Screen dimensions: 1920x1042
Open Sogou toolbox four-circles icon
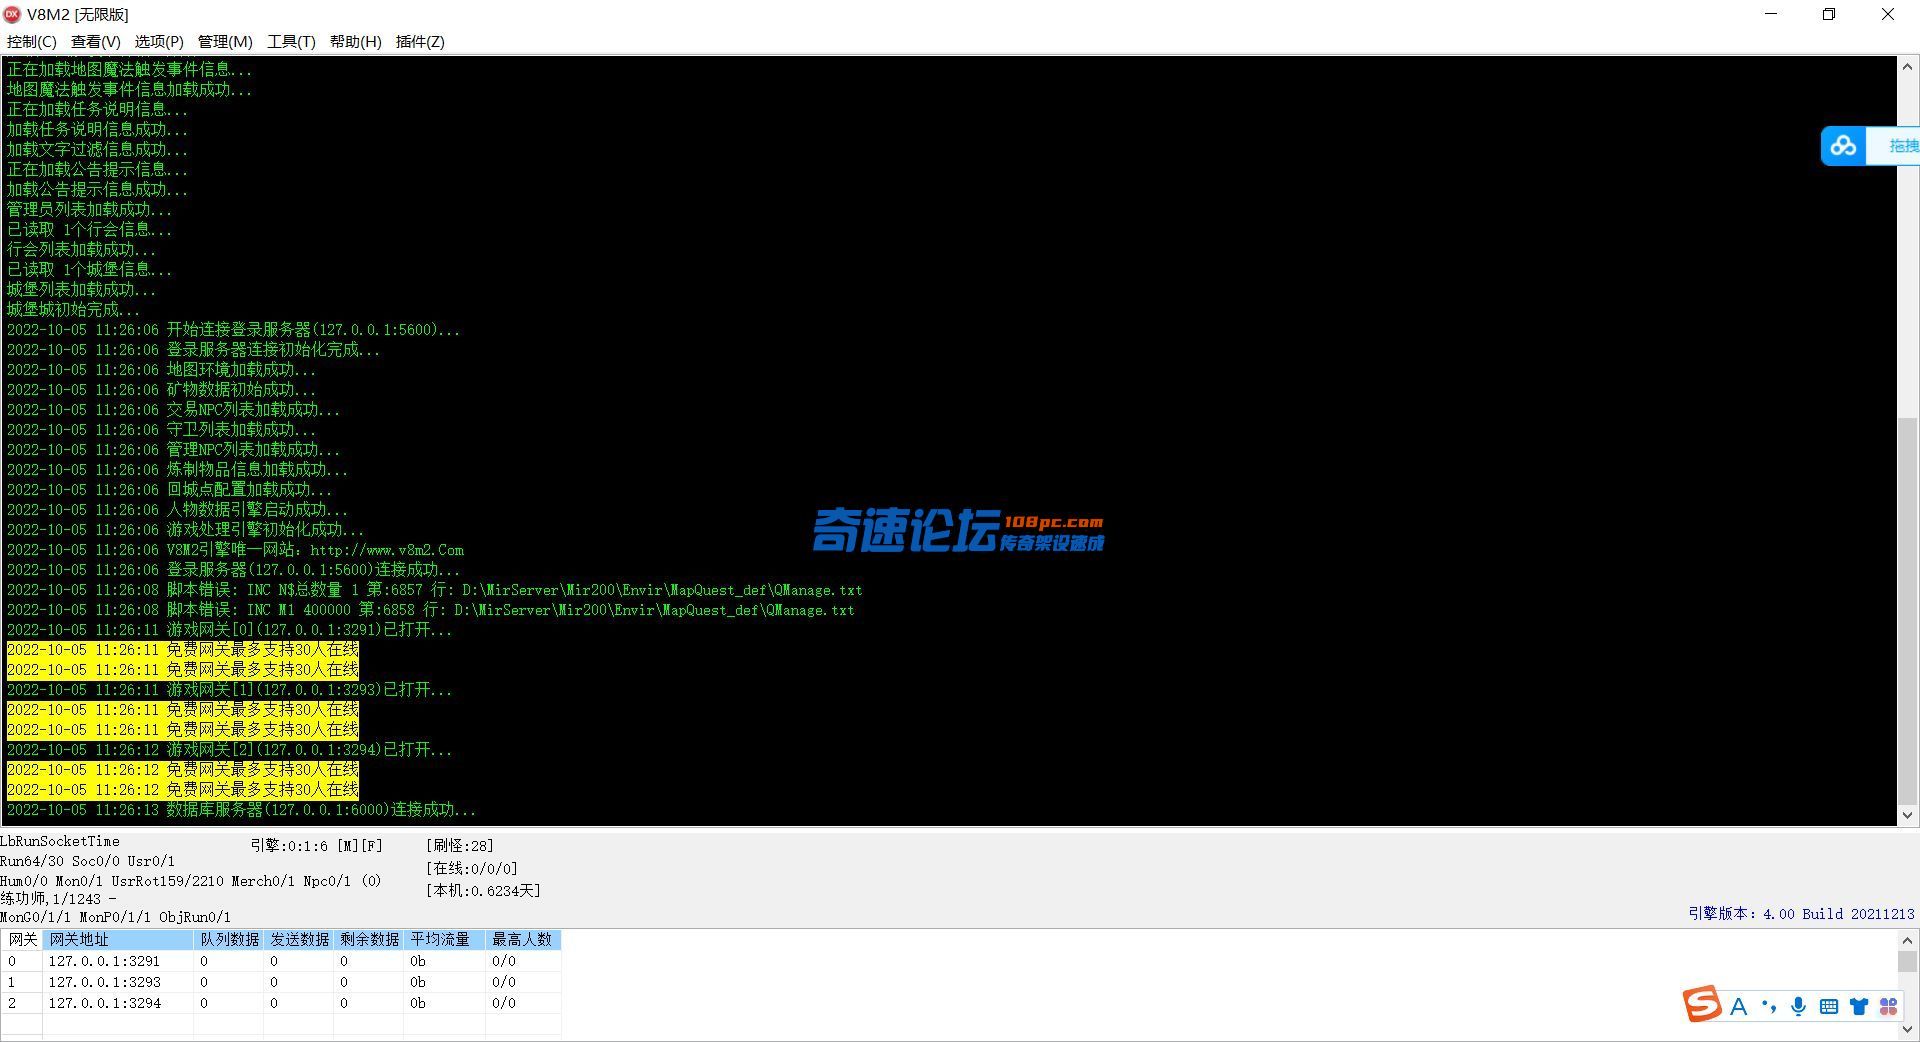tap(1889, 1007)
